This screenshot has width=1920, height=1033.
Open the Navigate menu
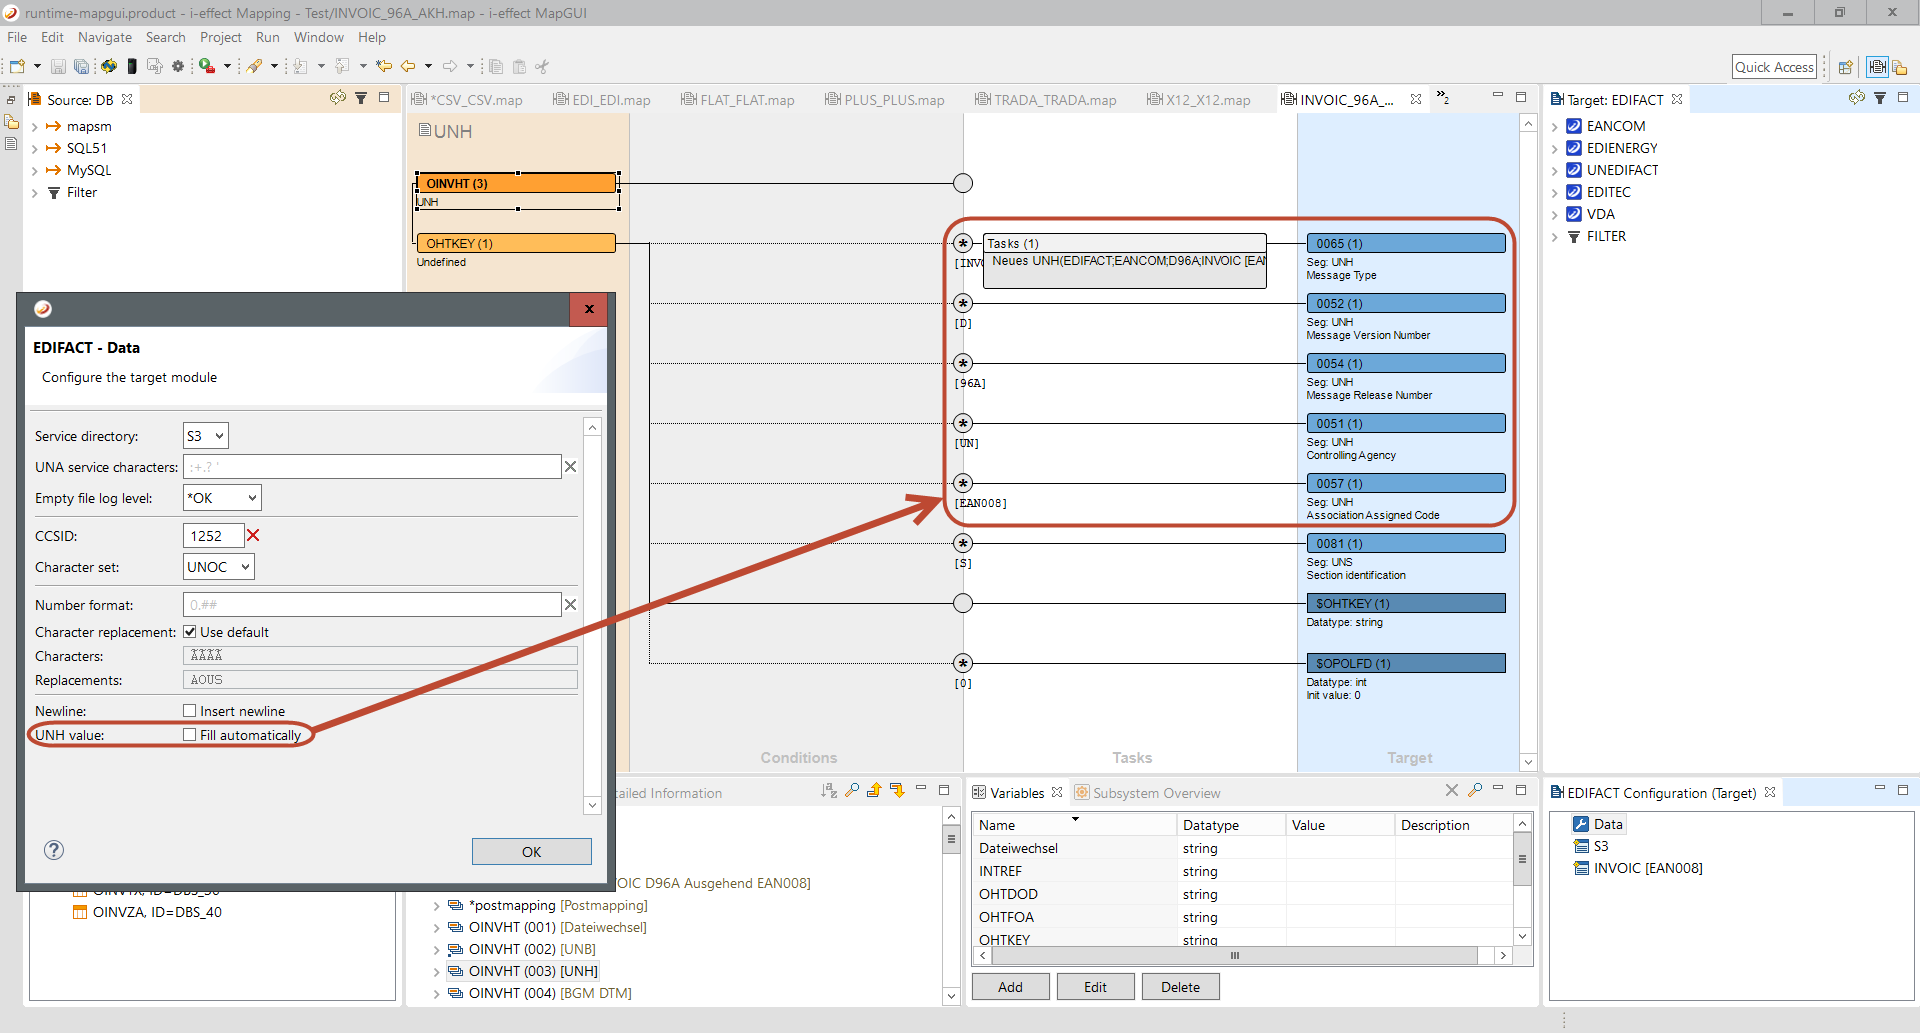pos(104,37)
